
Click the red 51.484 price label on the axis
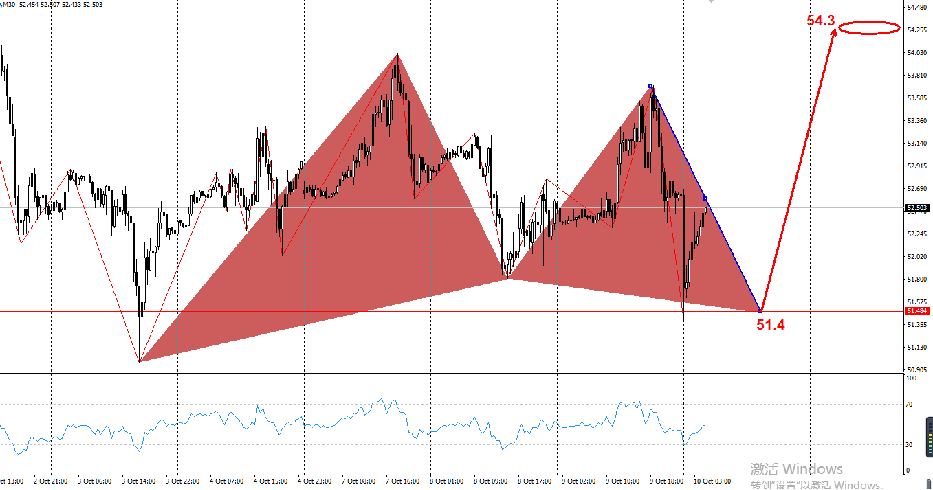click(917, 311)
